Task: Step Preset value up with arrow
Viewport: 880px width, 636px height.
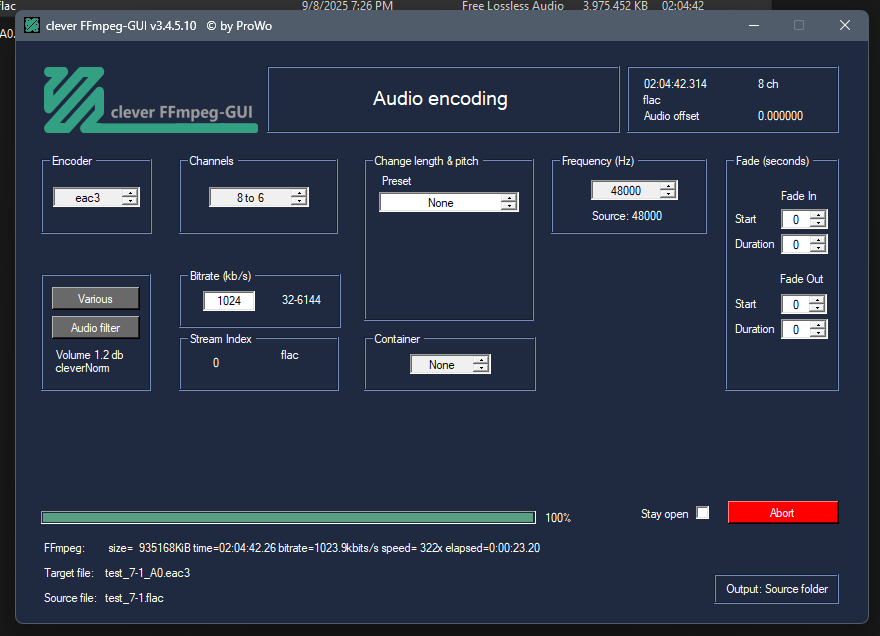Action: (x=509, y=198)
